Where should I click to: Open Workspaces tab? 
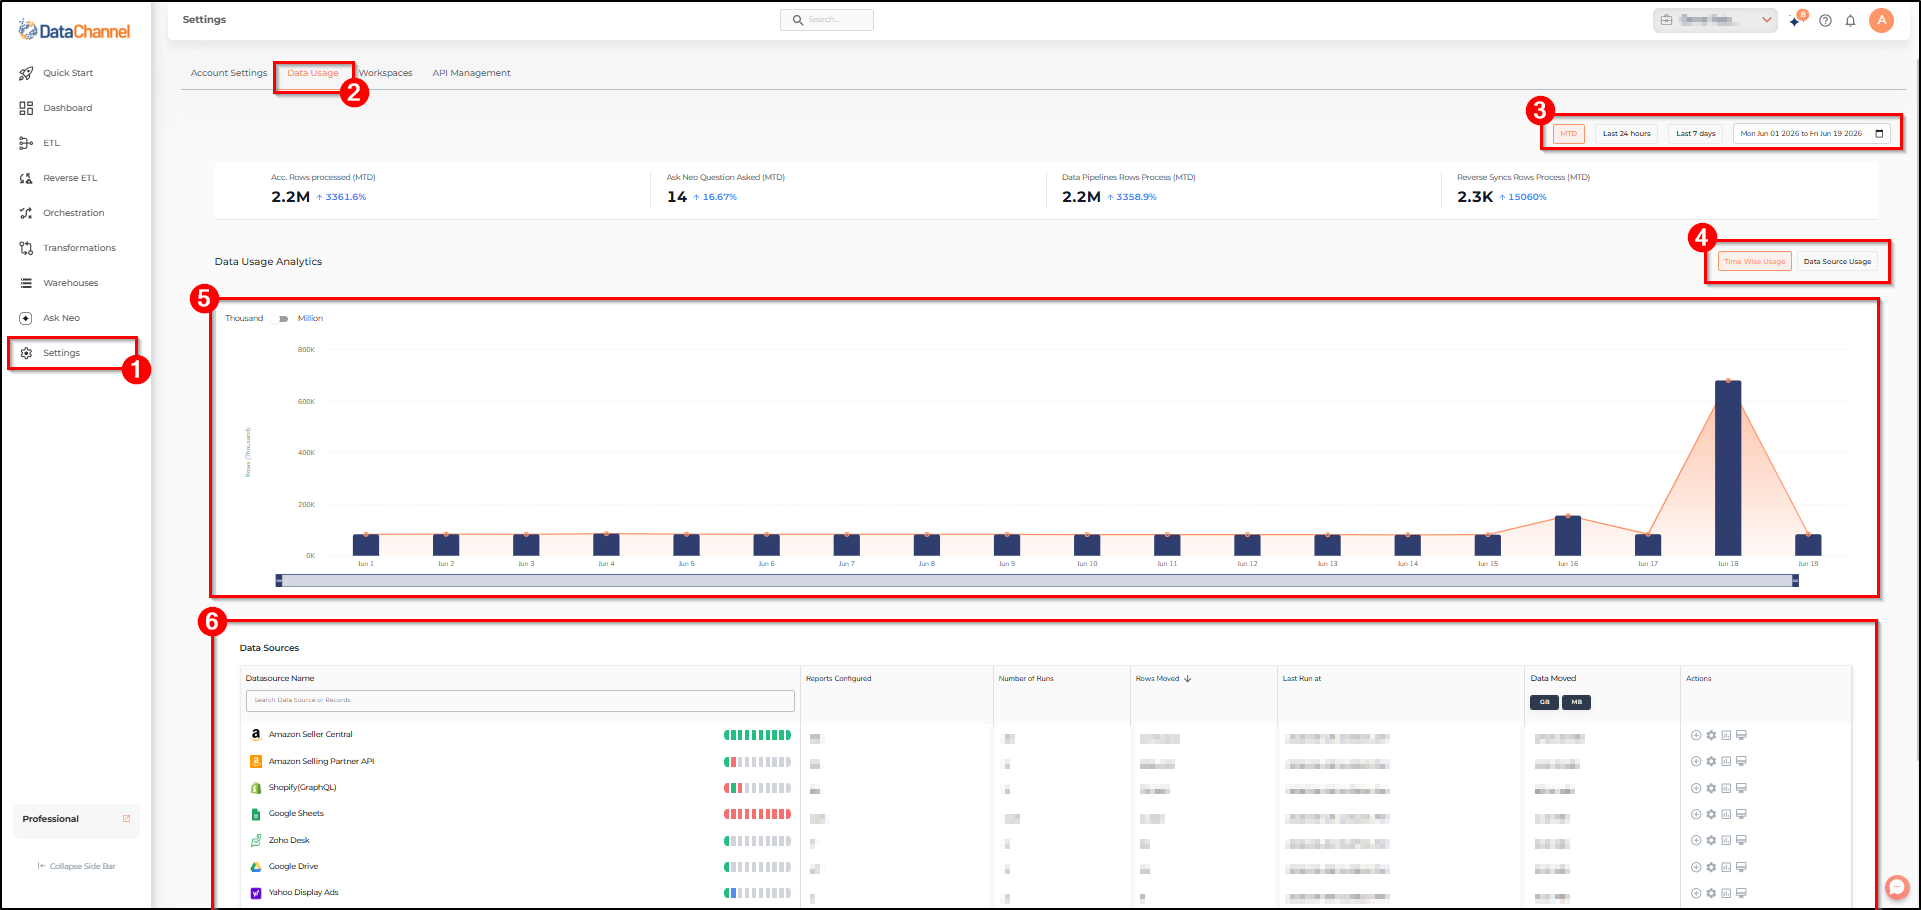tap(385, 73)
